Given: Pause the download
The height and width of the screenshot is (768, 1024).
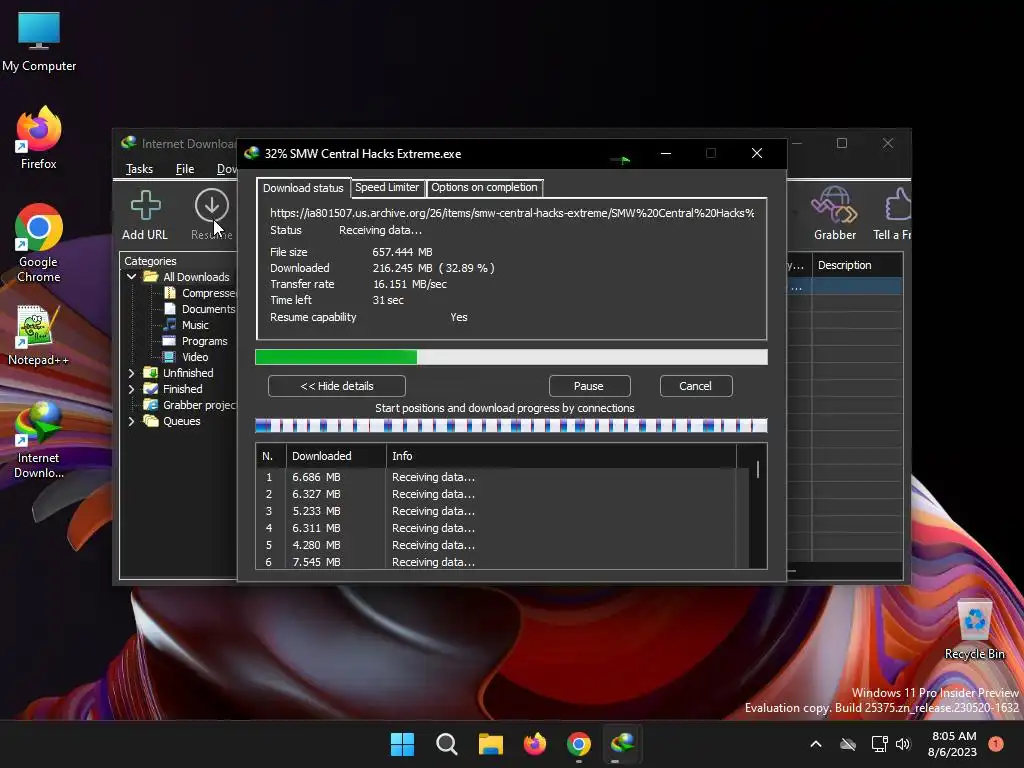Looking at the screenshot, I should click(588, 386).
